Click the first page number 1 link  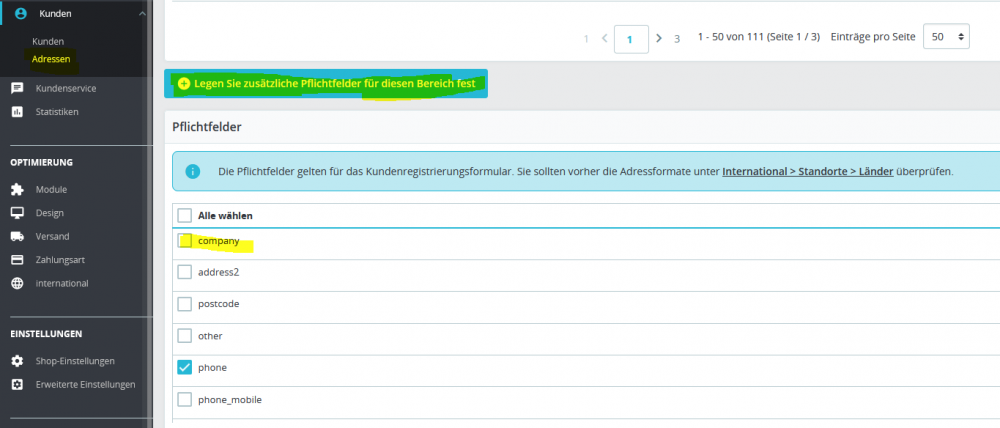coord(586,39)
